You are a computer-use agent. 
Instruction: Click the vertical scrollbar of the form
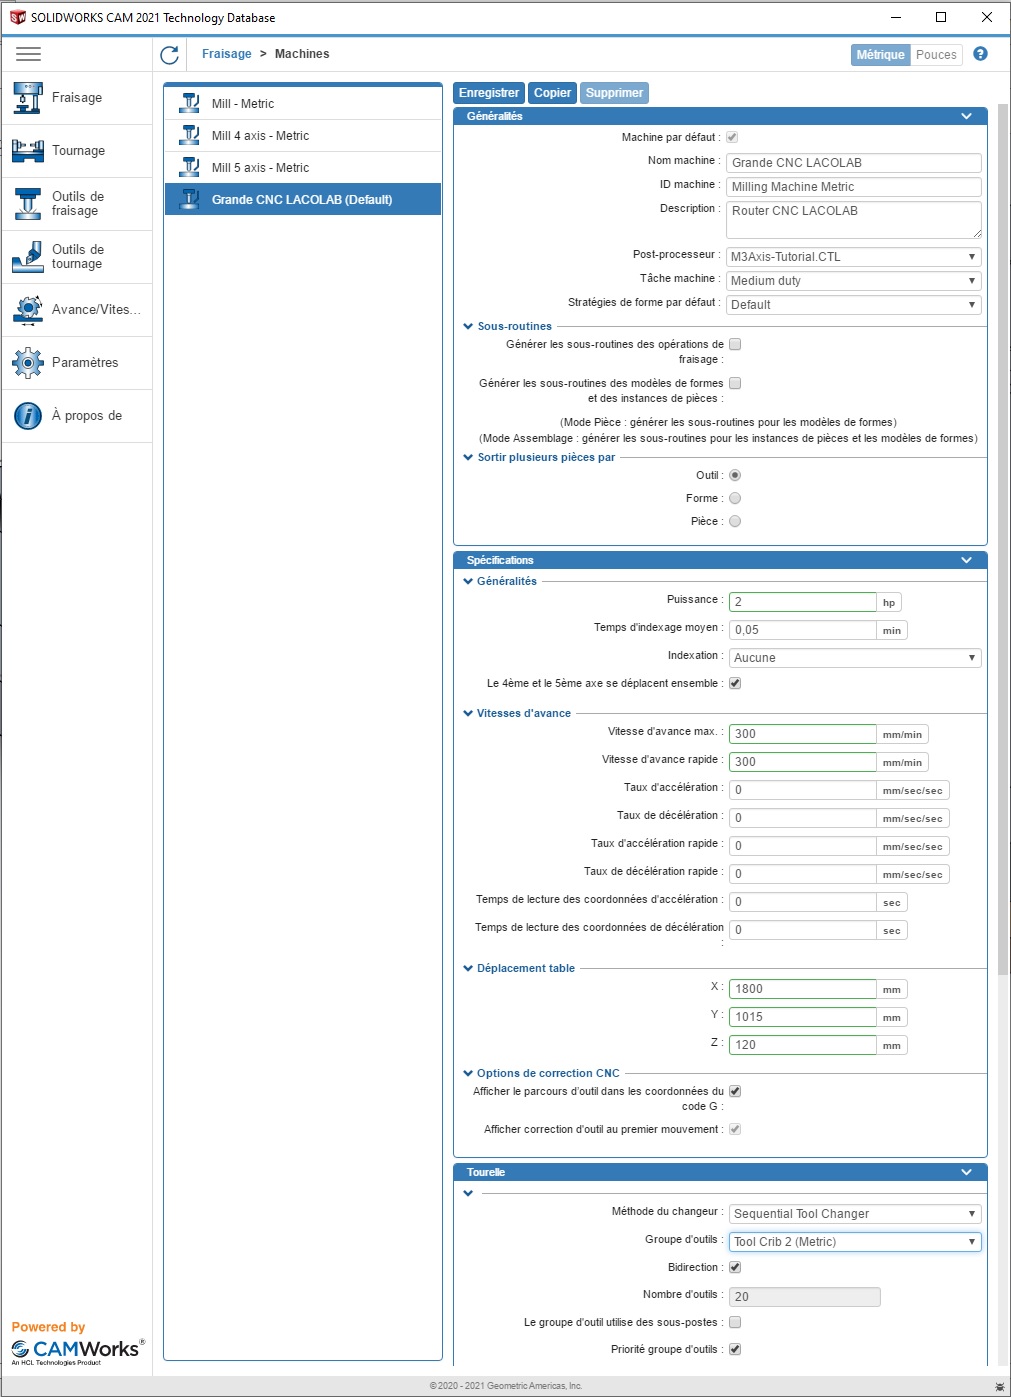pos(1003,538)
